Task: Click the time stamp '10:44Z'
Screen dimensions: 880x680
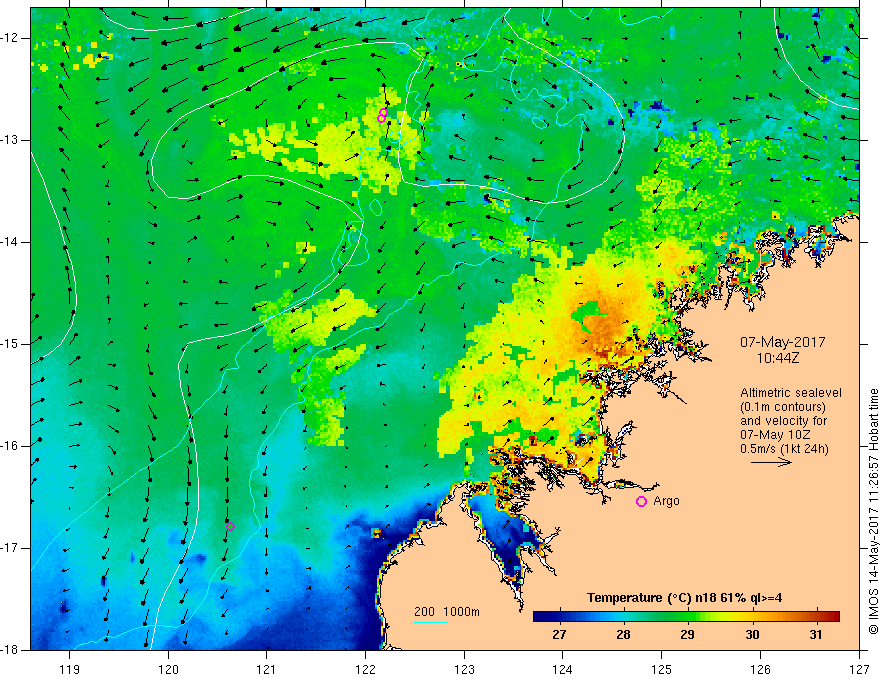Action: pos(777,357)
